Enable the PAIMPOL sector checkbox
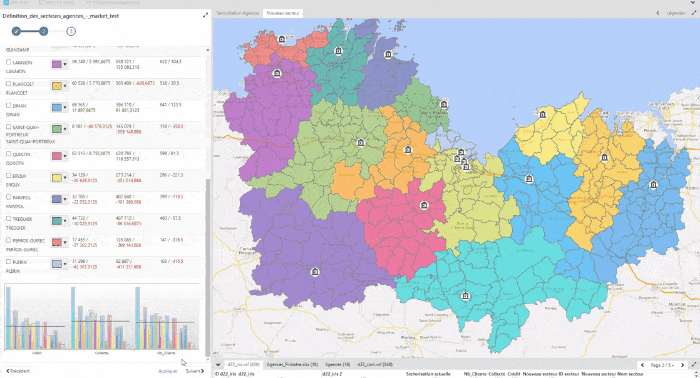The image size is (700, 378). coord(8,197)
